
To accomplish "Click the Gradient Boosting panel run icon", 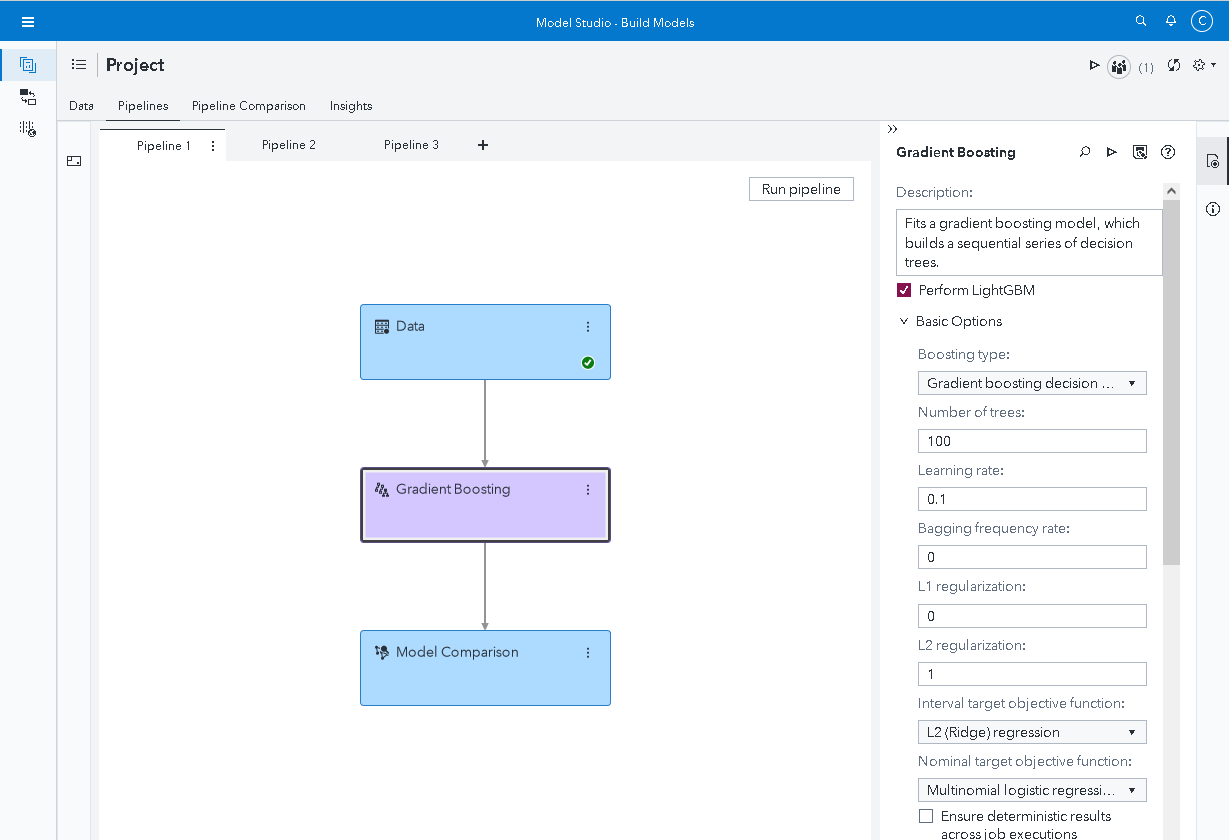I will (1111, 152).
